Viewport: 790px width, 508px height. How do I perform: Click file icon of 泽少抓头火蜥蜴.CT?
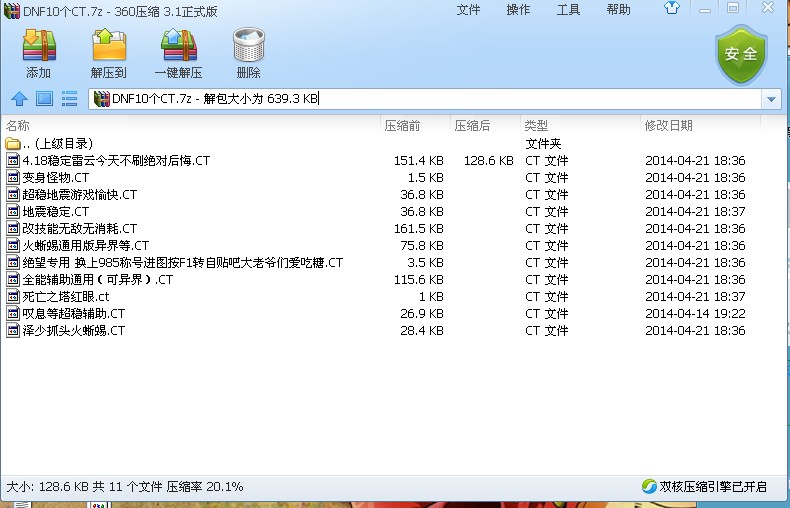[x=13, y=331]
